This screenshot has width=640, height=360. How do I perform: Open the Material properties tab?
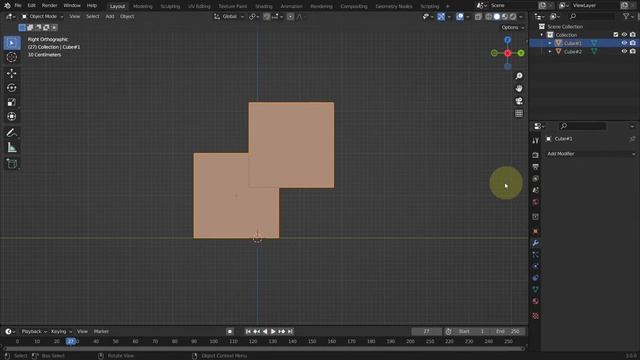click(536, 301)
